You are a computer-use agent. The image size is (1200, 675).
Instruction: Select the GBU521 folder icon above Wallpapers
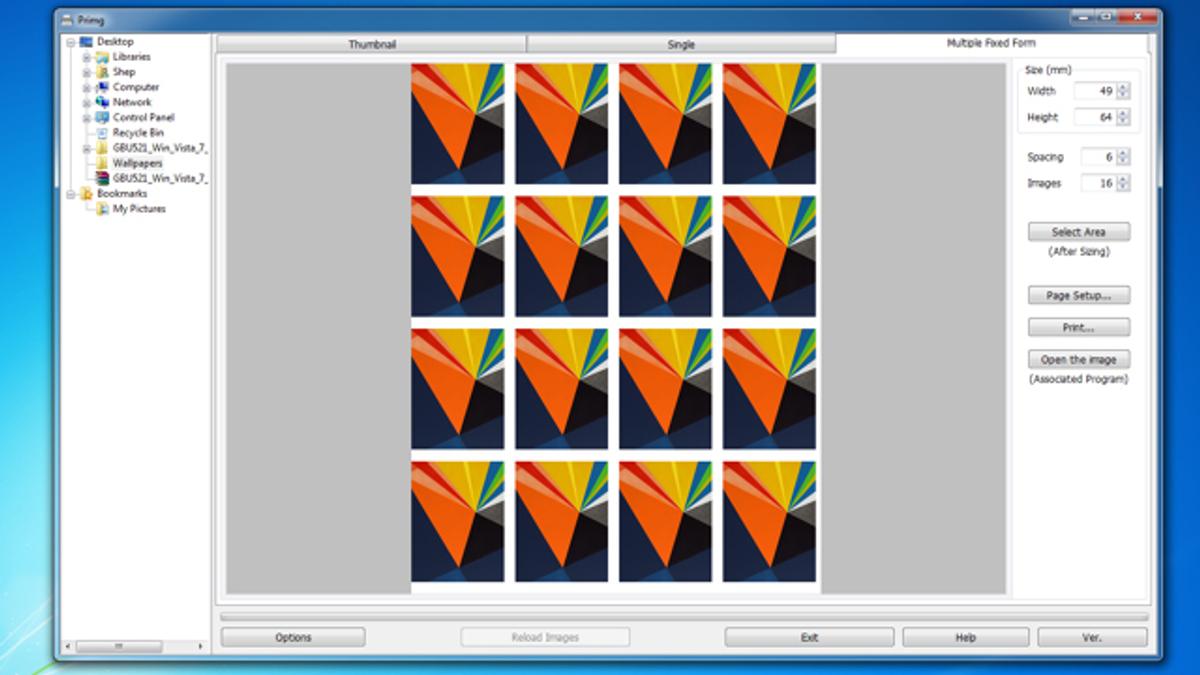pos(102,148)
